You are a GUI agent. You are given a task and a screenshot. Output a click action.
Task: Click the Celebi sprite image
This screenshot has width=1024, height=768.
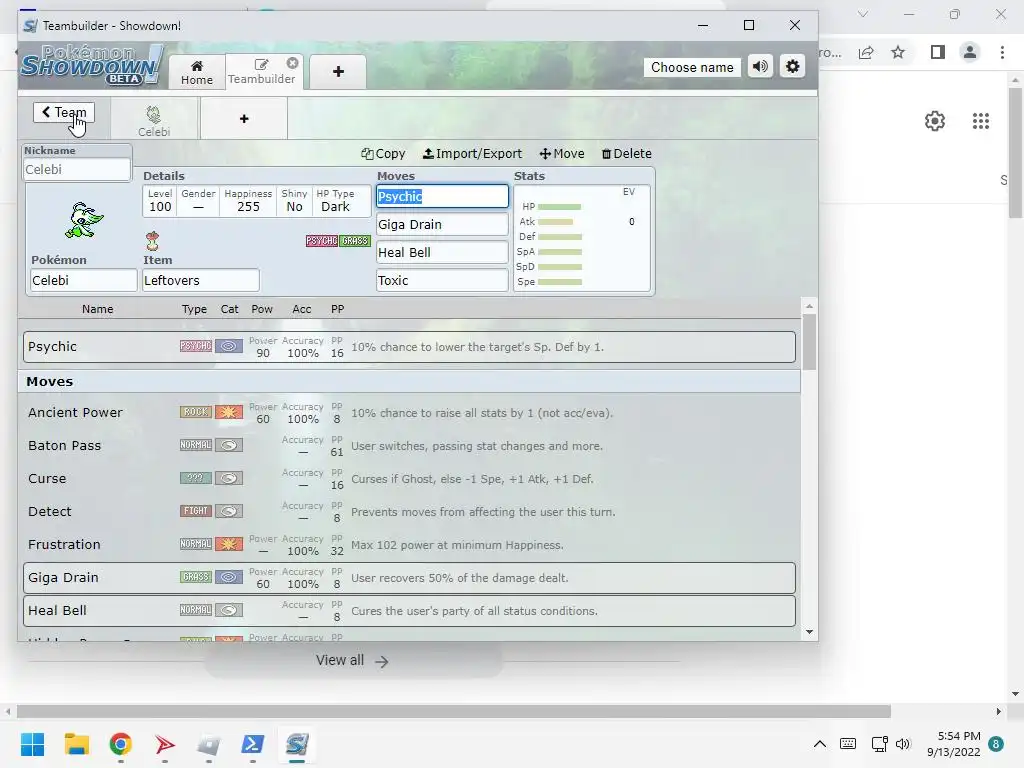[x=84, y=220]
